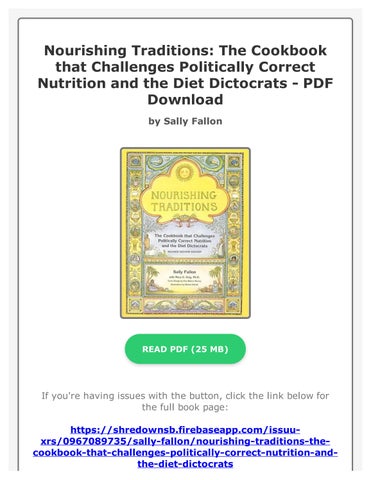Click the link's final line the-diet-dictocrats

point(185,464)
